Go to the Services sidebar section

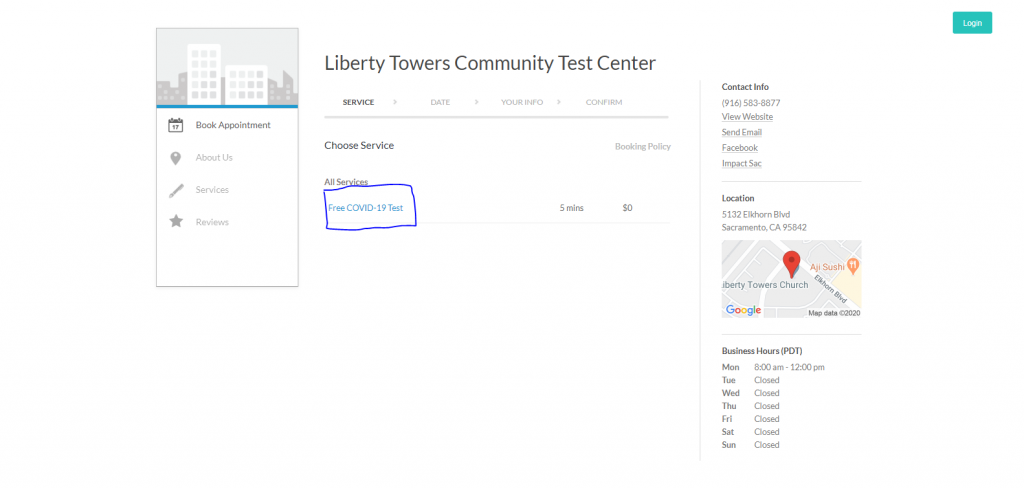[212, 190]
